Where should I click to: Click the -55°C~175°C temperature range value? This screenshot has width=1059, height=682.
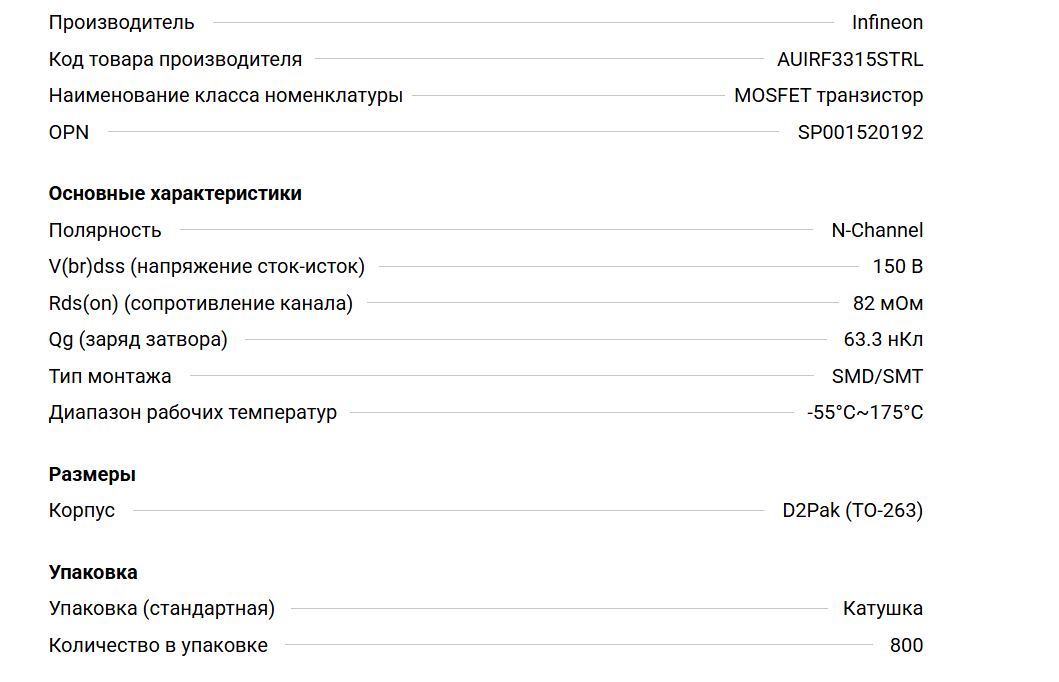pyautogui.click(x=865, y=413)
